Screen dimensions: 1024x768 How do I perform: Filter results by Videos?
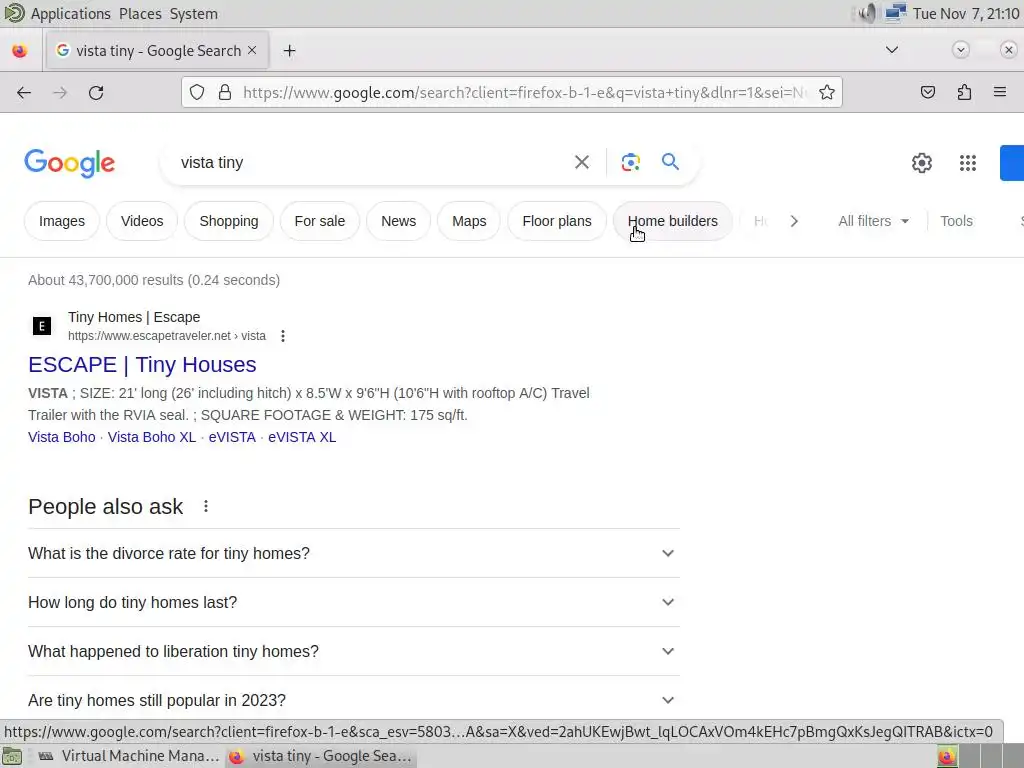[x=142, y=221]
